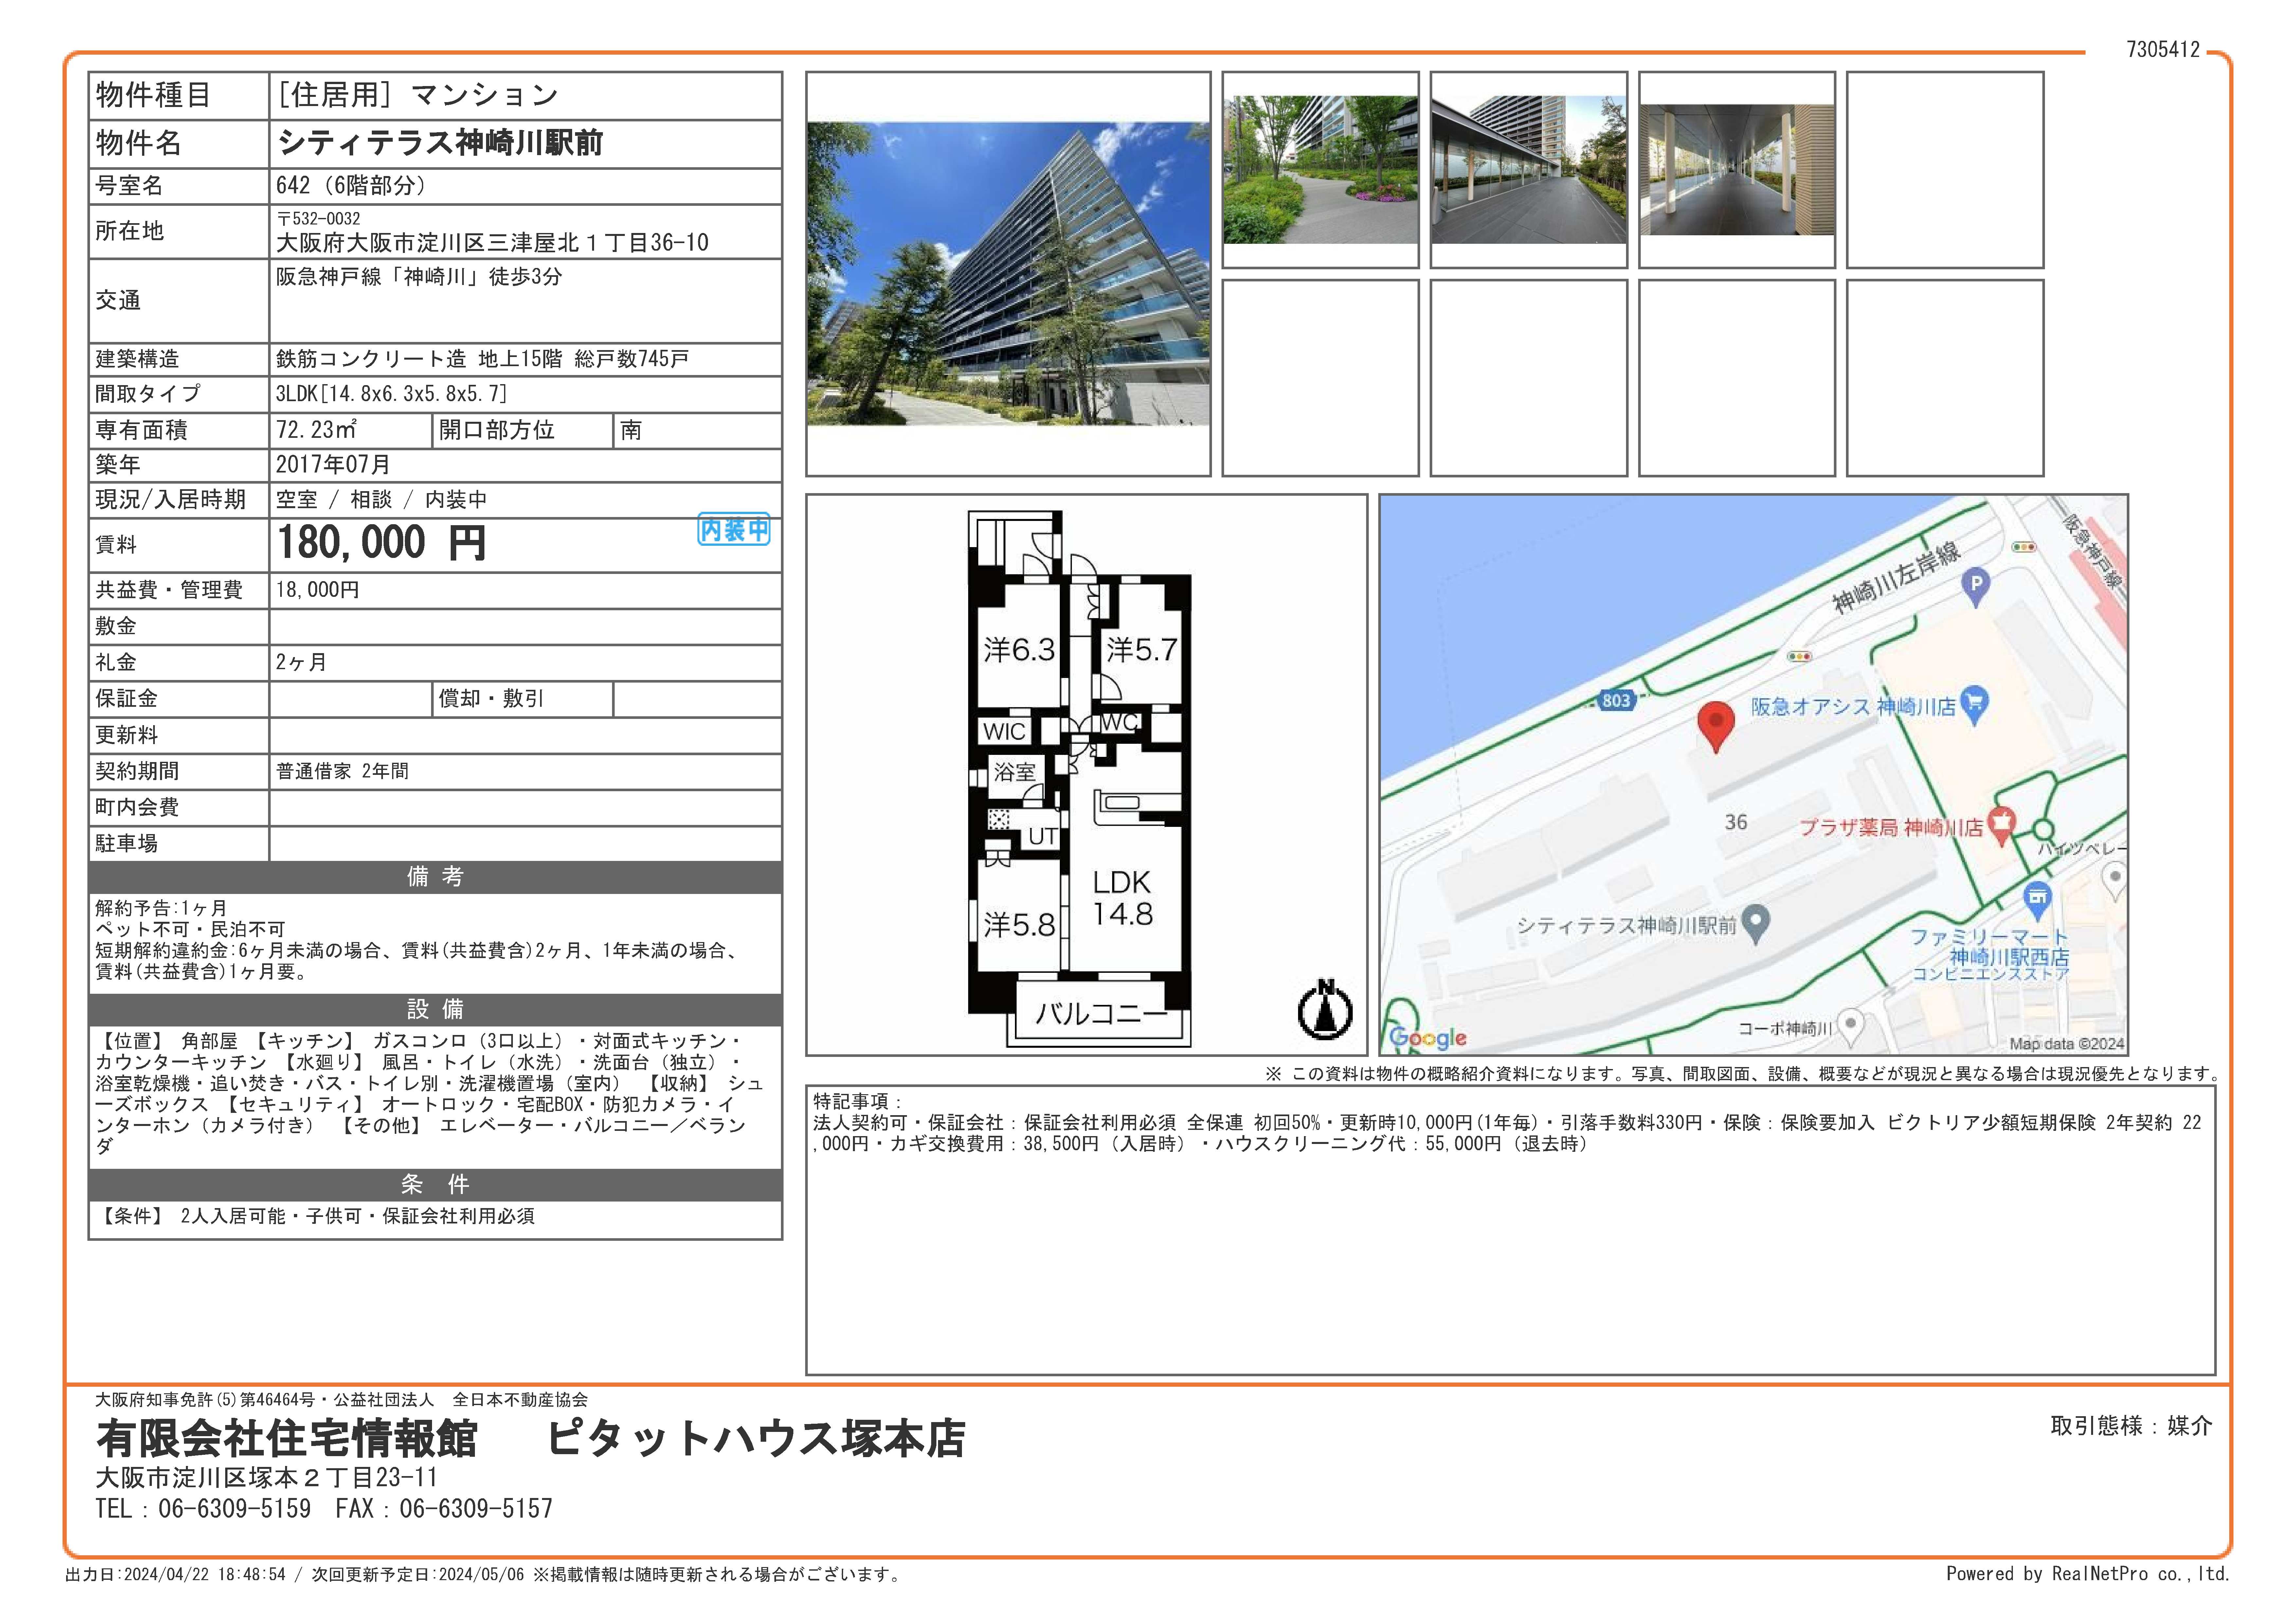The image size is (2296, 1623).
Task: Click the rent value 180,000 円
Action: click(381, 543)
